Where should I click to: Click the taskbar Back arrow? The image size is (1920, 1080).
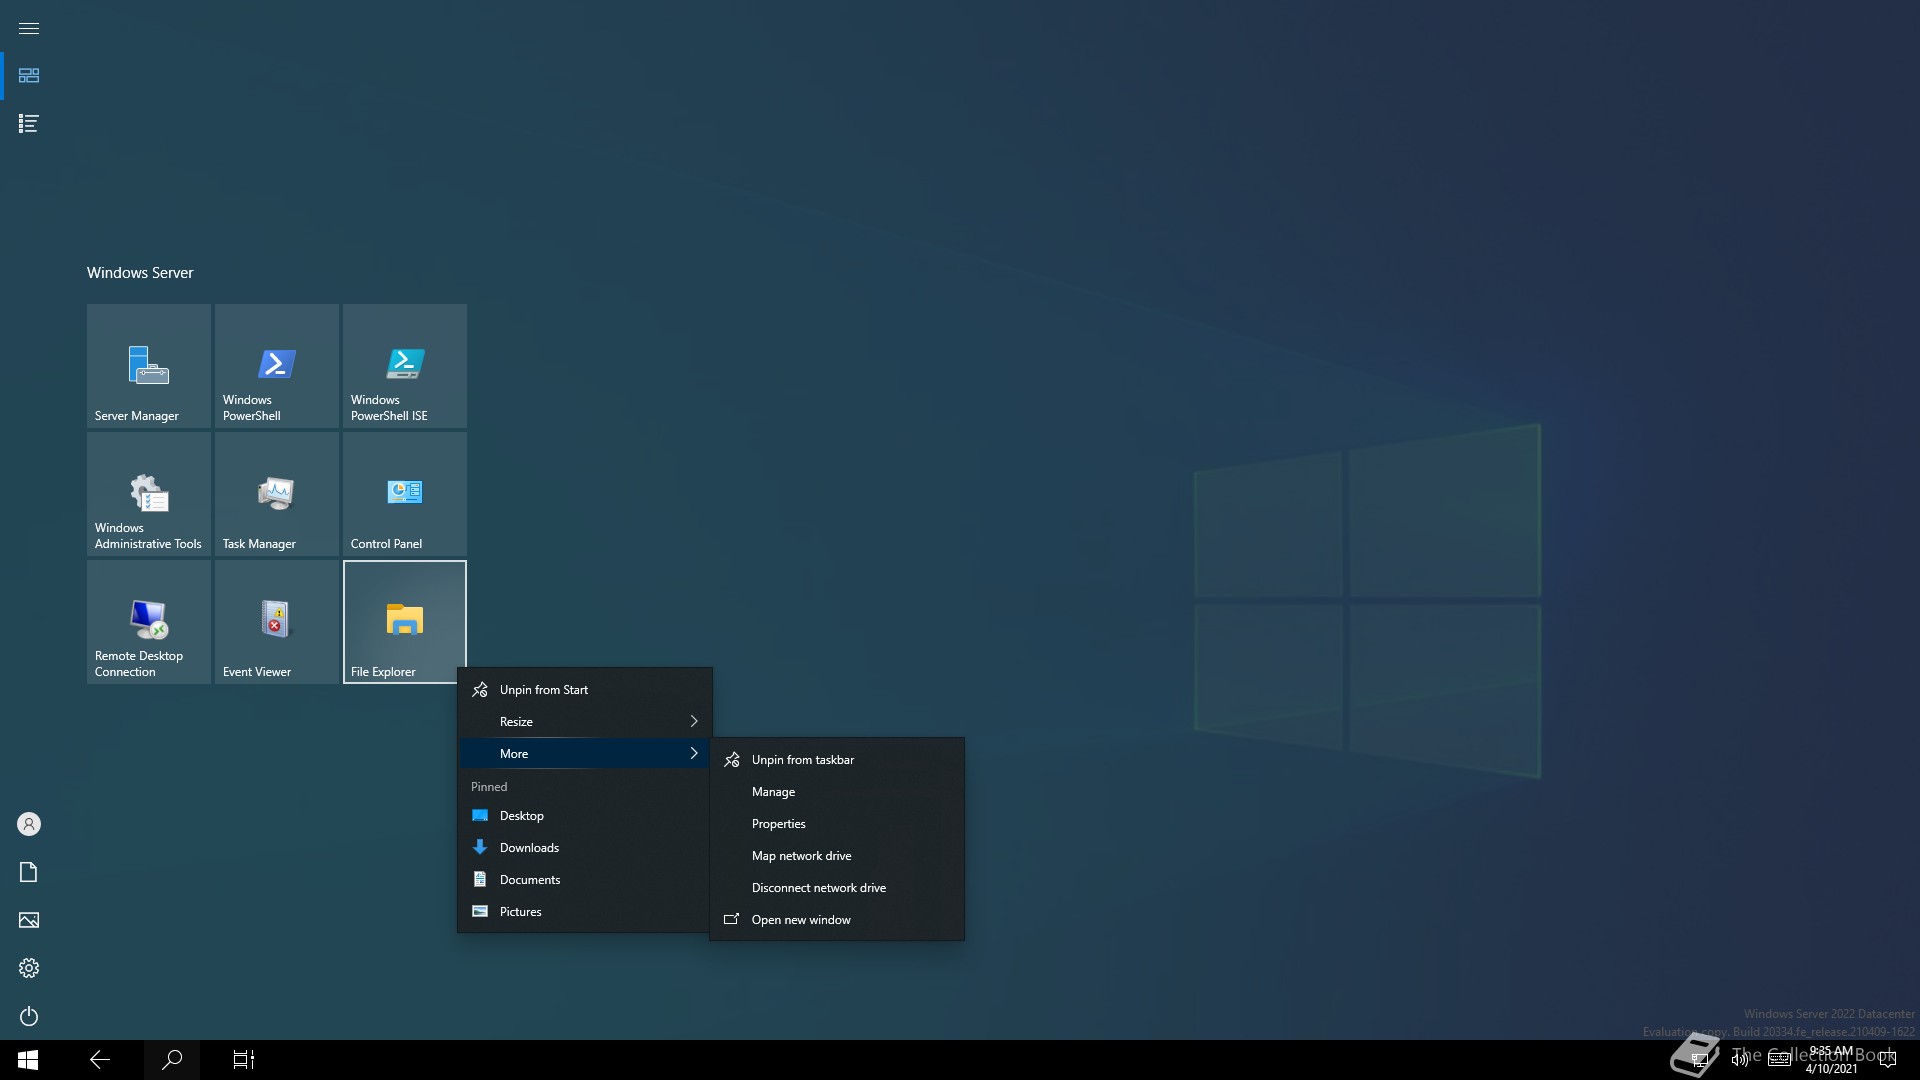[x=100, y=1060]
